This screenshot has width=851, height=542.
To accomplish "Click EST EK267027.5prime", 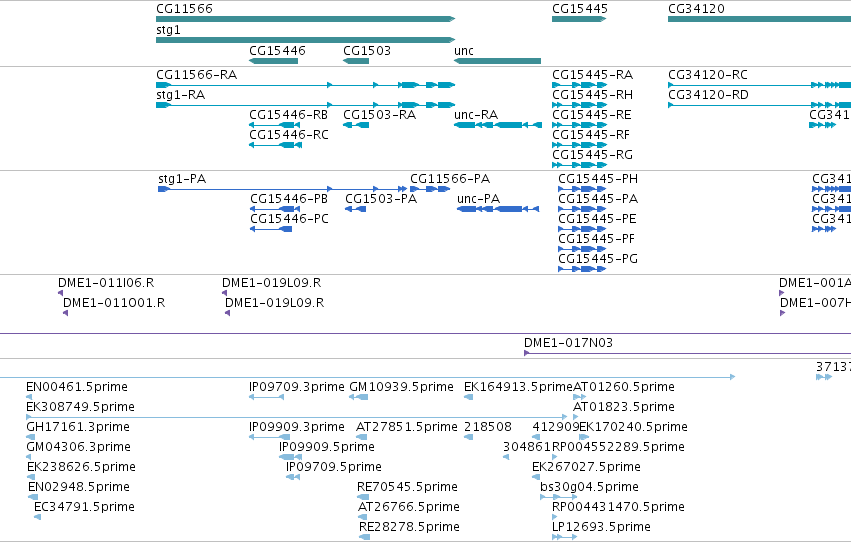I will coord(587,467).
